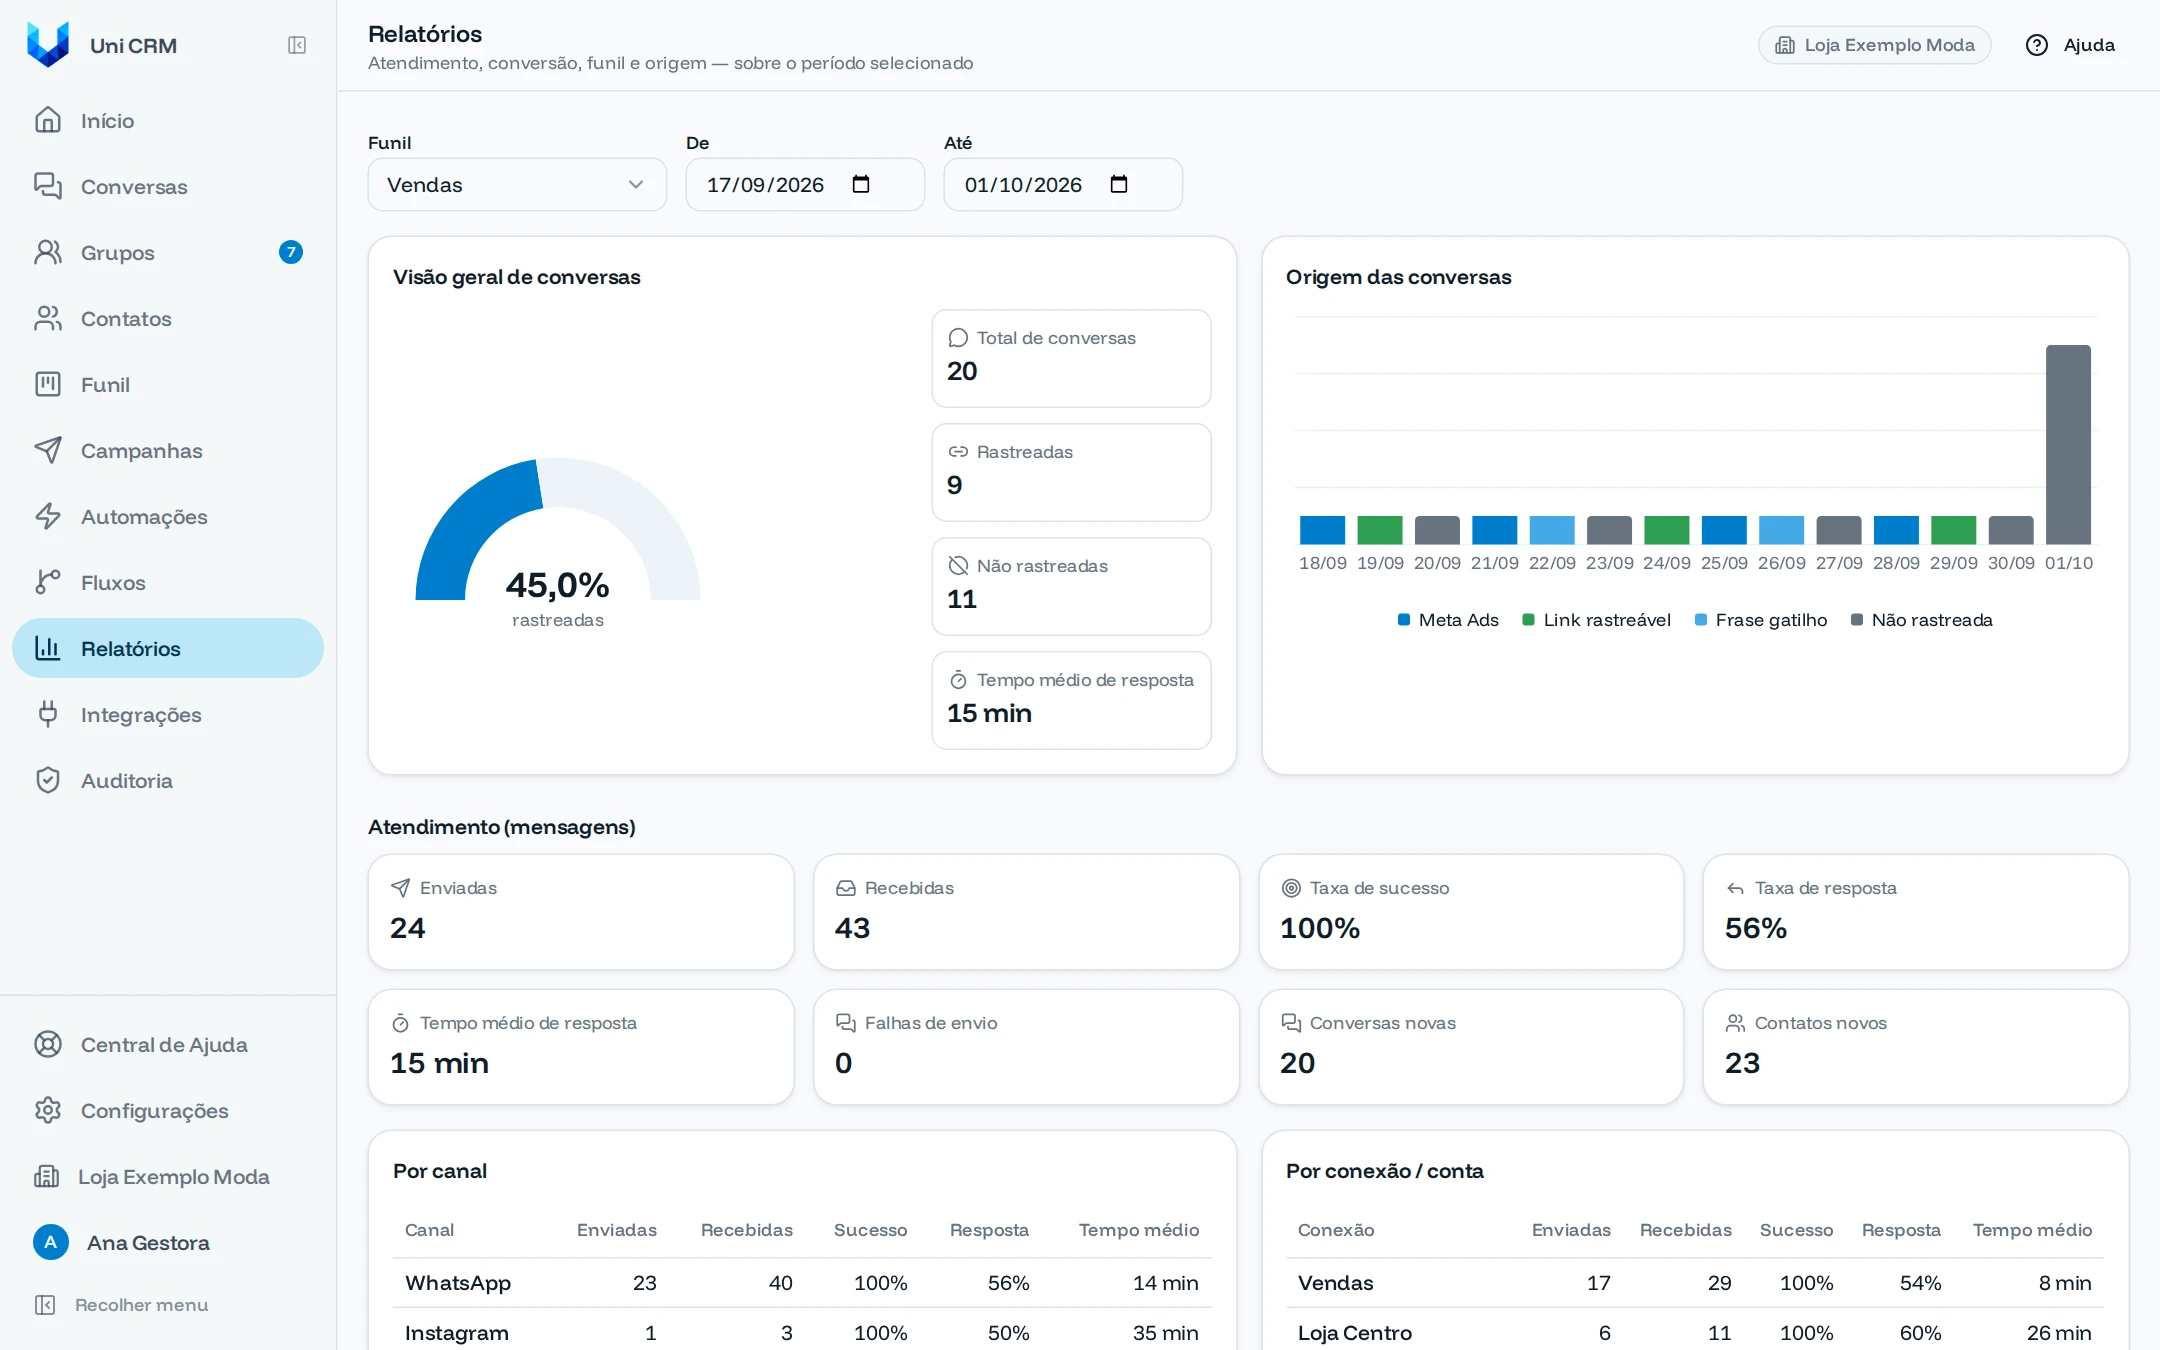The height and width of the screenshot is (1350, 2160).
Task: Collapse sidebar using the panel icon beside Uni CRM
Action: point(297,45)
